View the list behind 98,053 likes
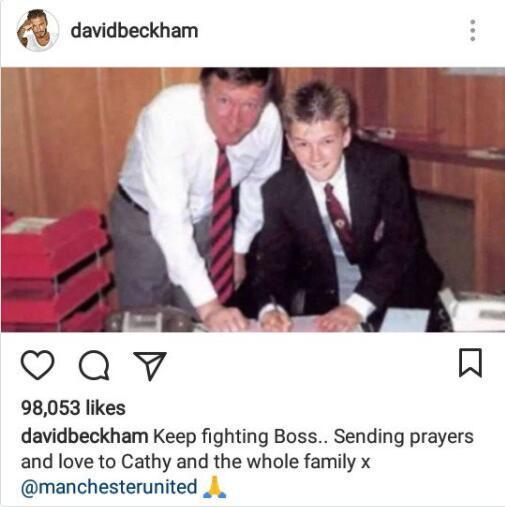 pyautogui.click(x=73, y=408)
